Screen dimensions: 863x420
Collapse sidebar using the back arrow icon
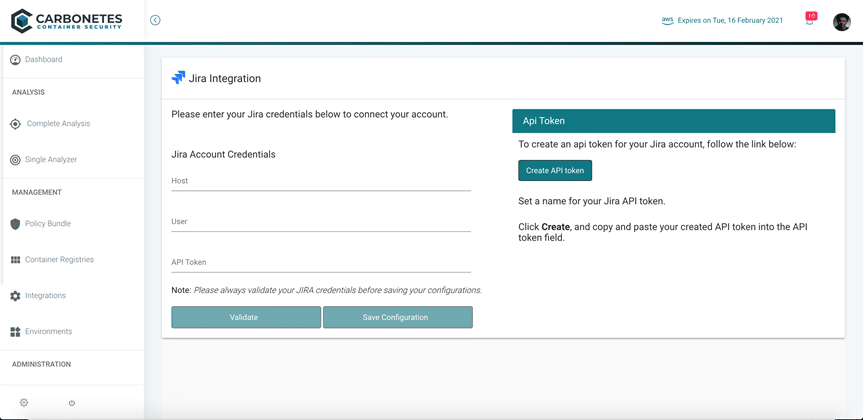click(155, 20)
